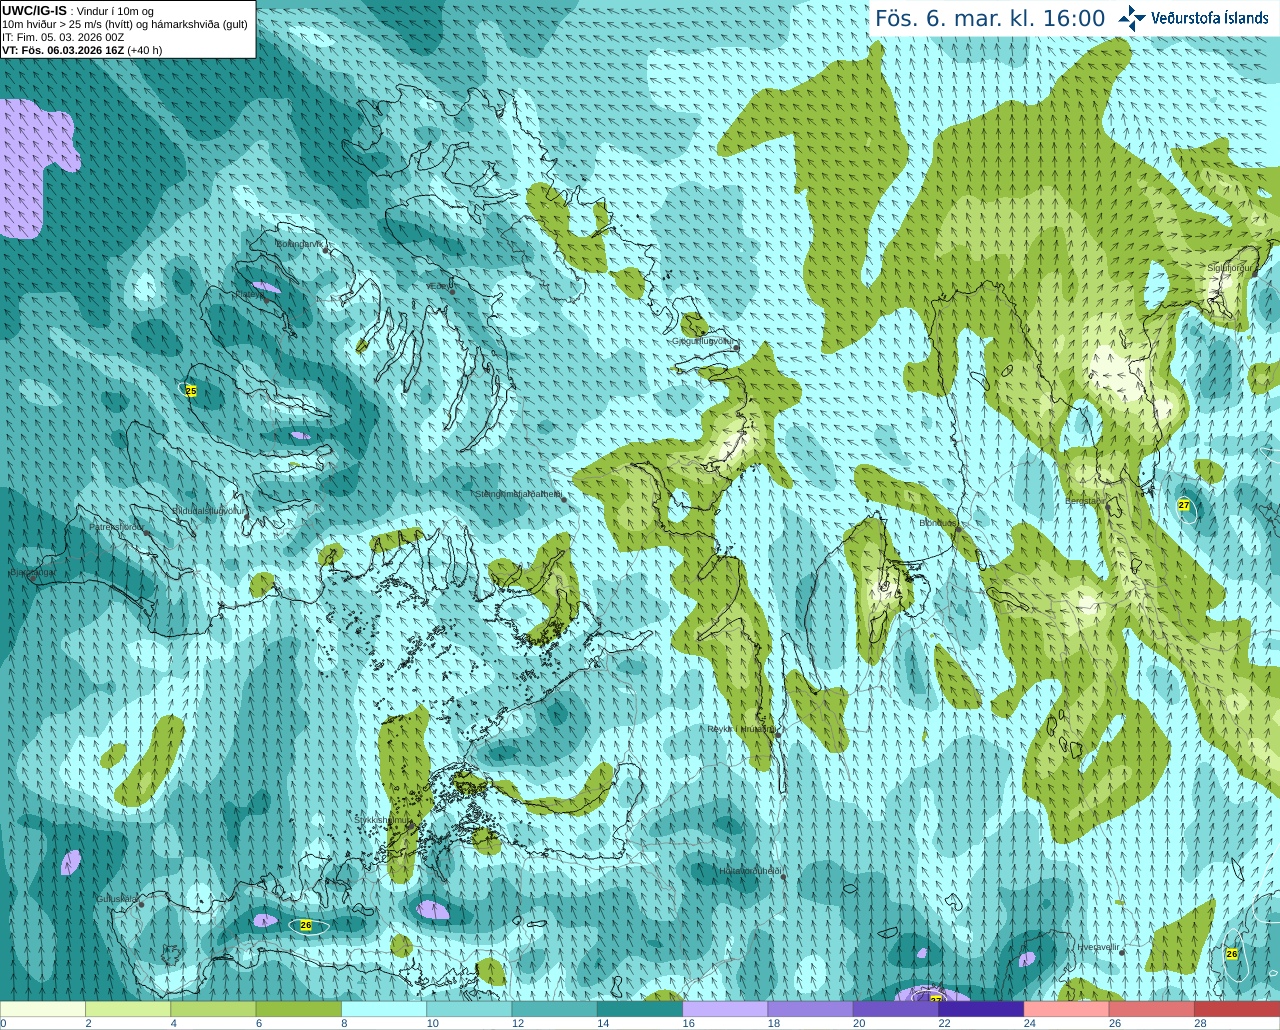
Task: Select the 0–2 m/s pale yellow legend swatch
Action: [43, 1009]
